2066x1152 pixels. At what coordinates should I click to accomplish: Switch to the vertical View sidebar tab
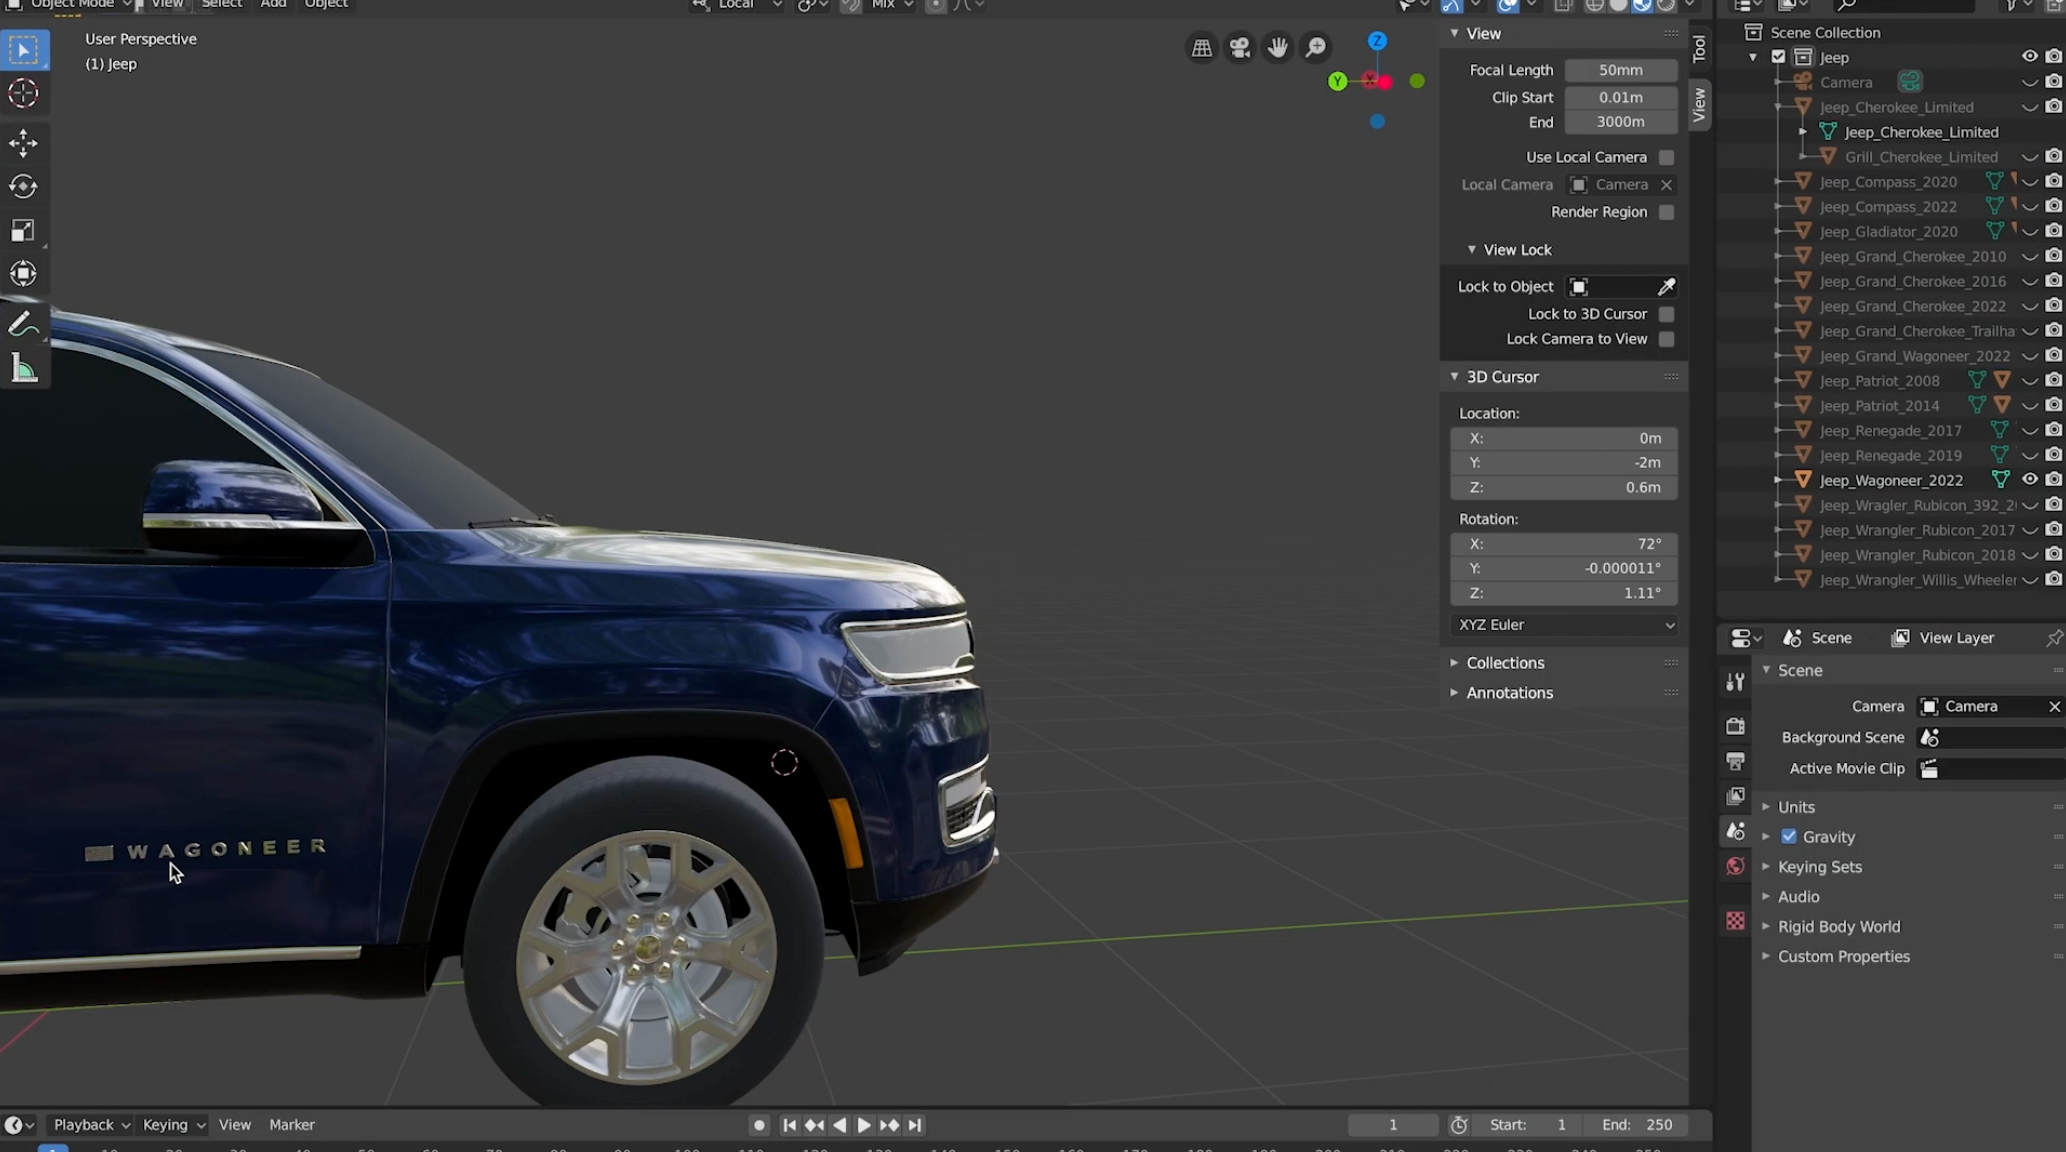(x=1698, y=104)
